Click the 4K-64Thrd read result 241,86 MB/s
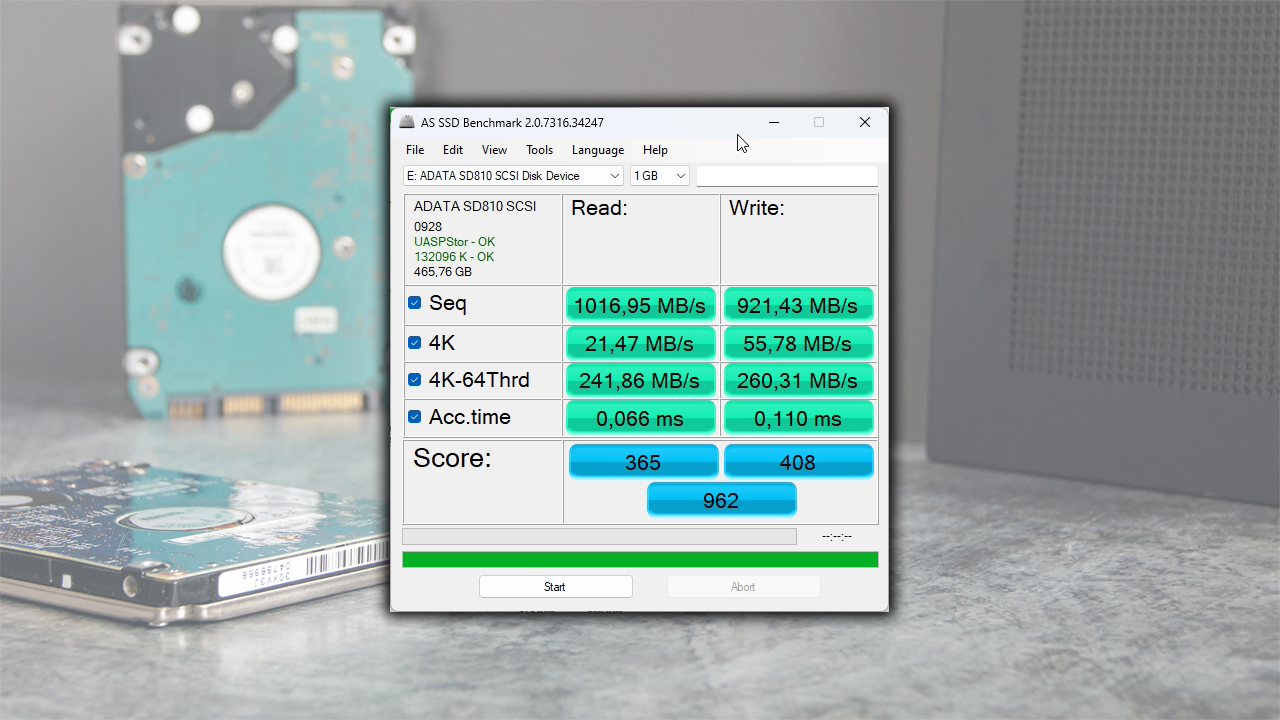Image resolution: width=1280 pixels, height=720 pixels. pos(641,380)
